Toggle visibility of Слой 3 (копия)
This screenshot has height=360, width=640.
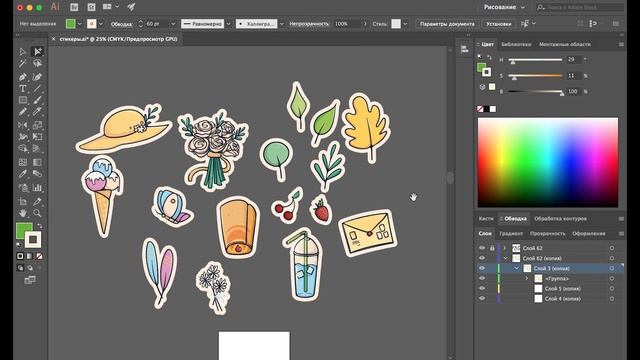tap(482, 268)
